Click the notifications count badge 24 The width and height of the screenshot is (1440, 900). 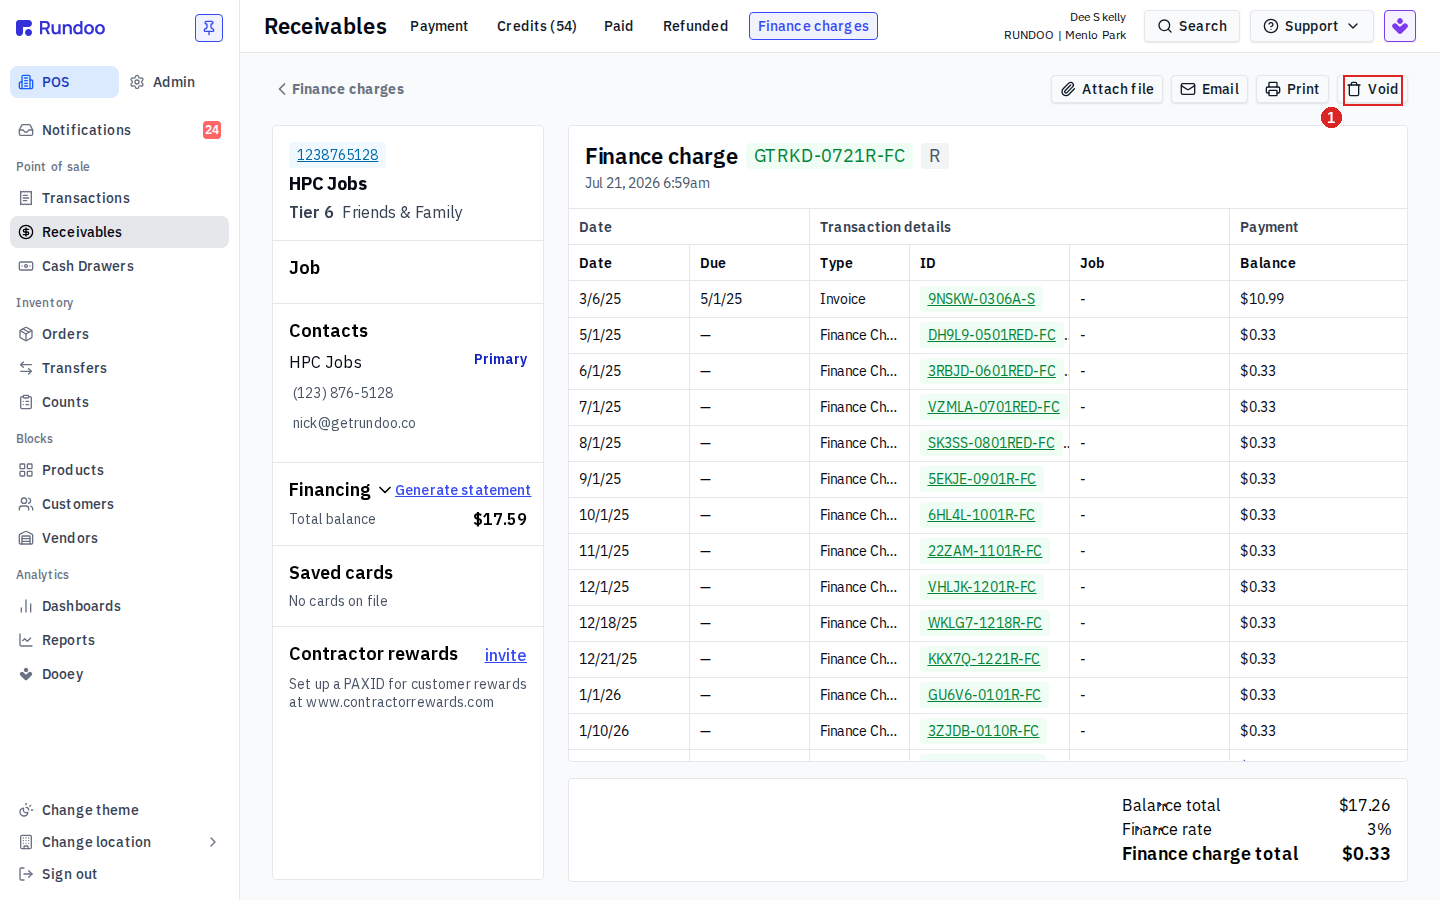212,130
